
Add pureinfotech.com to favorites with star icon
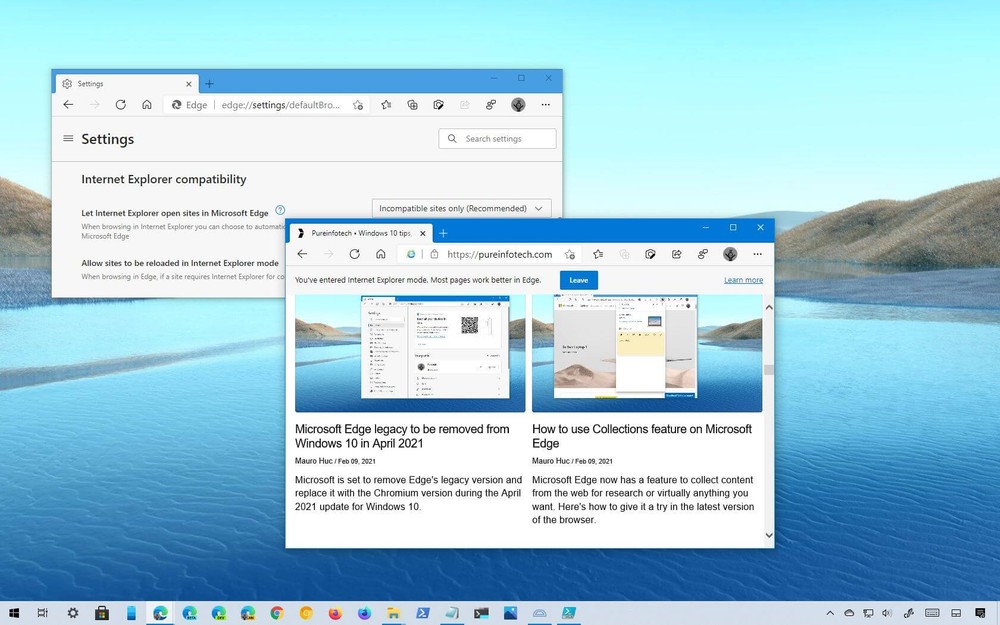tap(570, 254)
